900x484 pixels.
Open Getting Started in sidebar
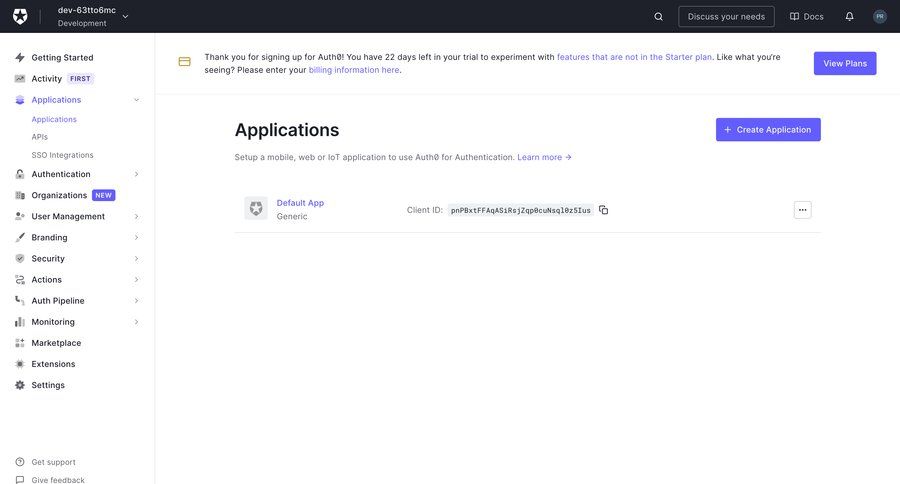(x=62, y=57)
